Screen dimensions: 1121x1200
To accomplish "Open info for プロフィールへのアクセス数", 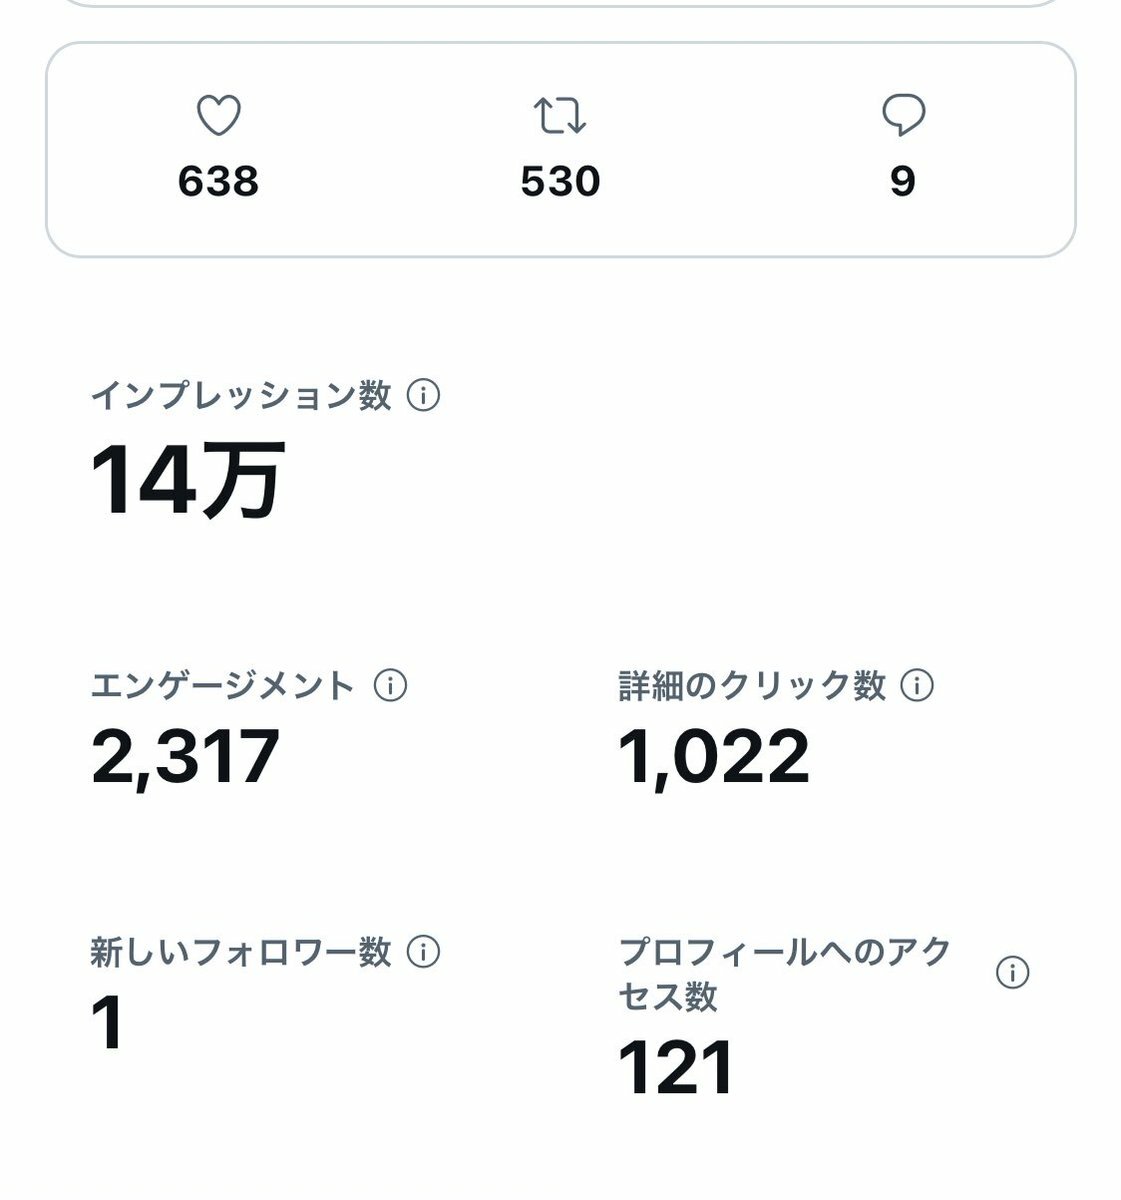I will 1012,972.
